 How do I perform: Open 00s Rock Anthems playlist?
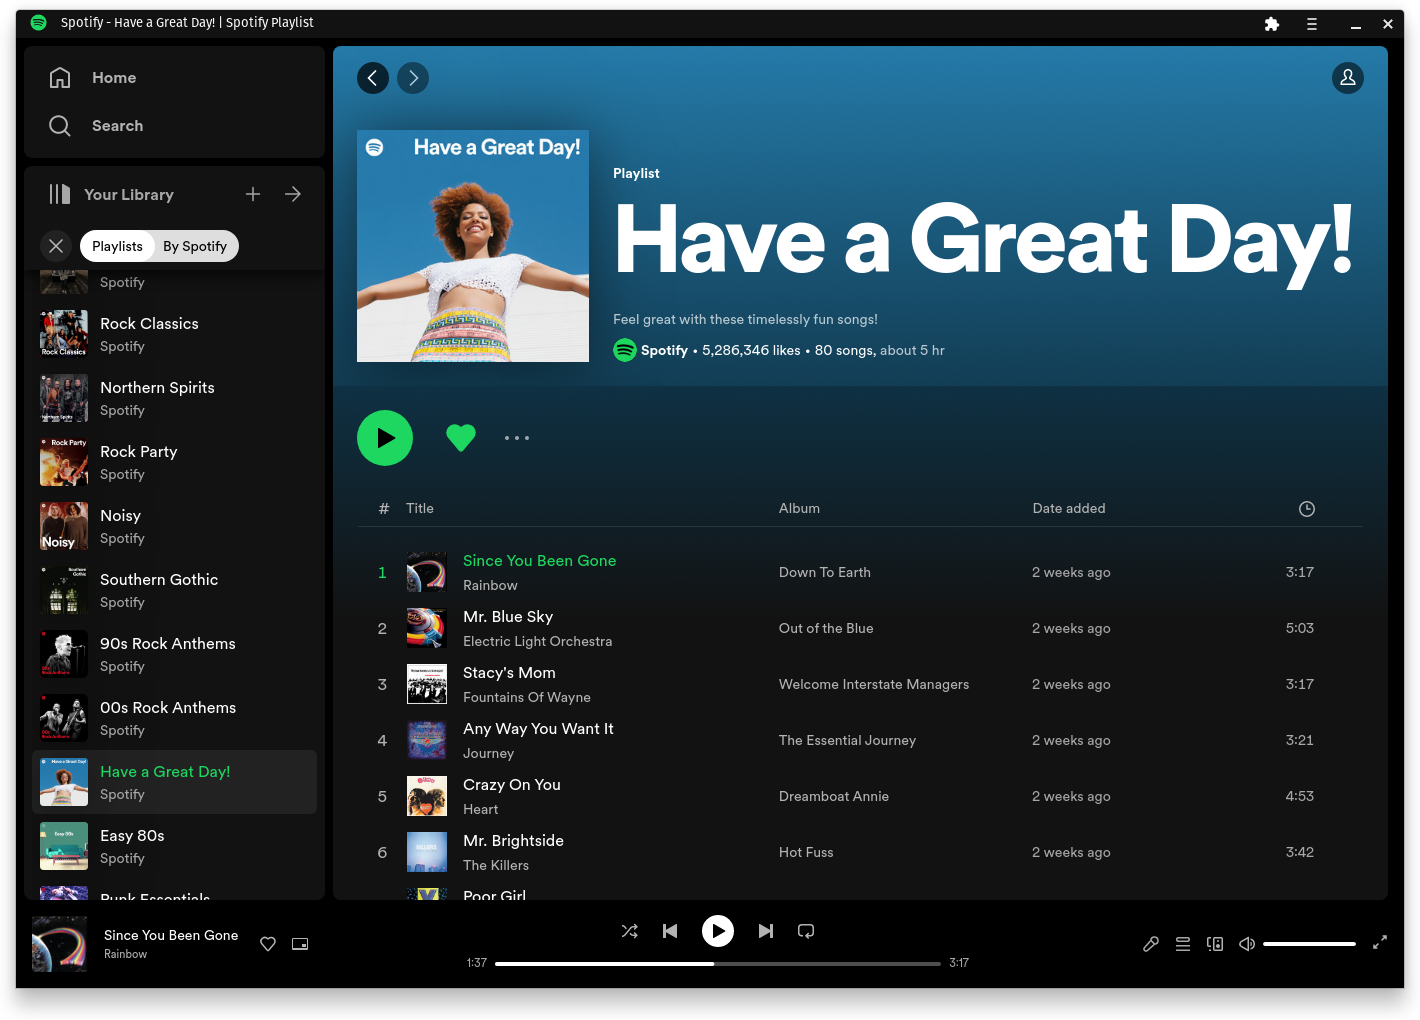[175, 718]
